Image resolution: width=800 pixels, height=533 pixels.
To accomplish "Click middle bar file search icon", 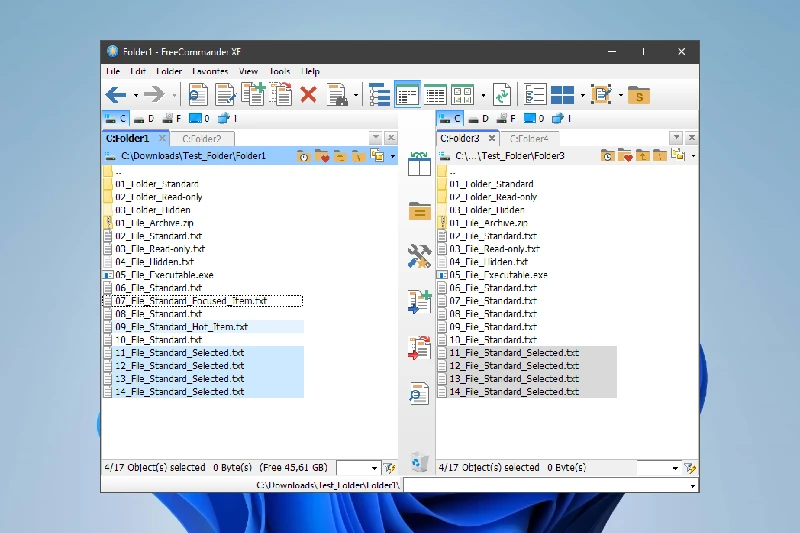I will tap(419, 393).
